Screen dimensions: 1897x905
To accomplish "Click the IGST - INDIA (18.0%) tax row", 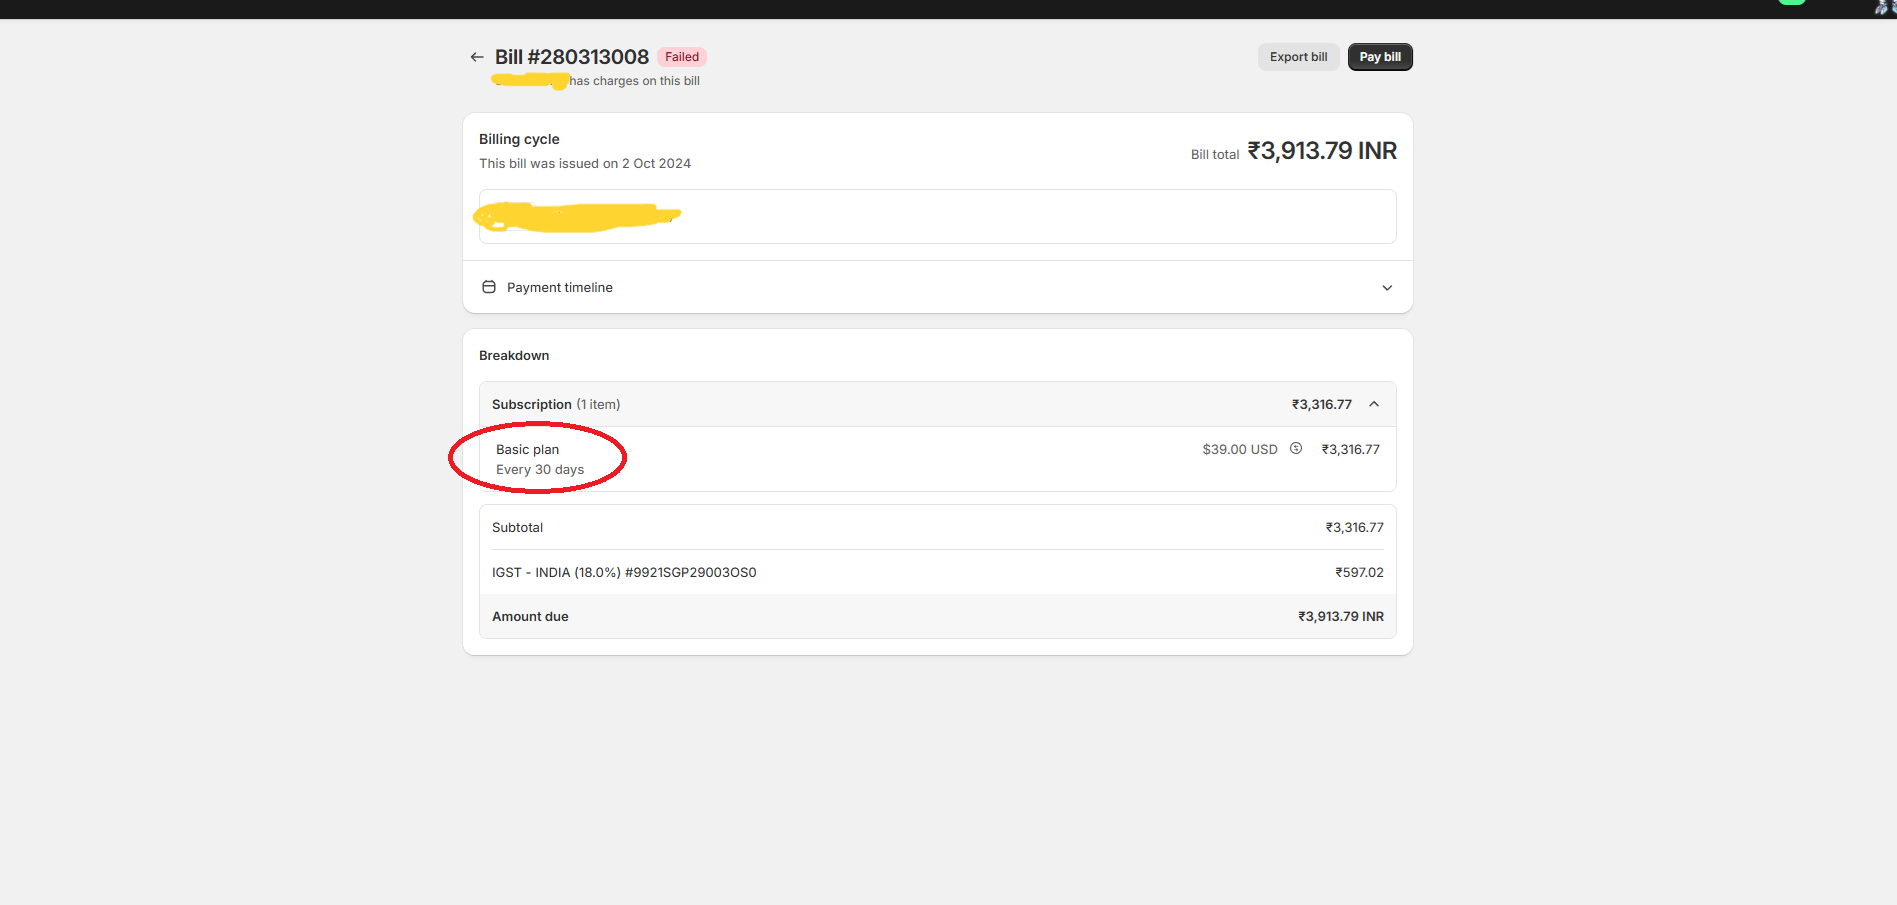I will pyautogui.click(x=624, y=572).
